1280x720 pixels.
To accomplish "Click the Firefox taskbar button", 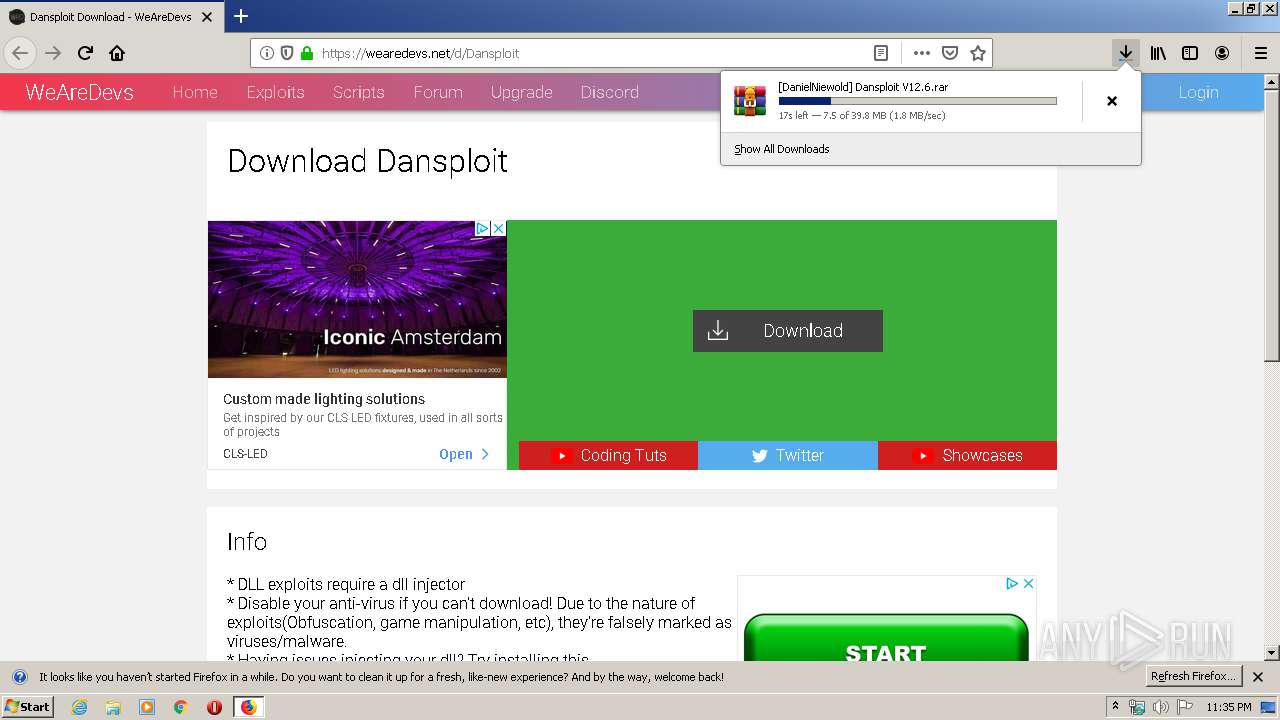I will (x=248, y=707).
